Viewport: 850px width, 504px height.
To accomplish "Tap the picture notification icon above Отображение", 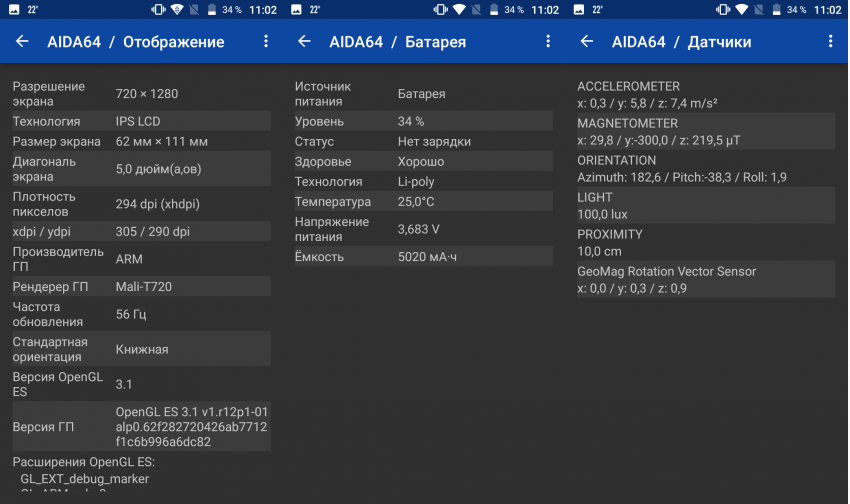I will coord(14,9).
